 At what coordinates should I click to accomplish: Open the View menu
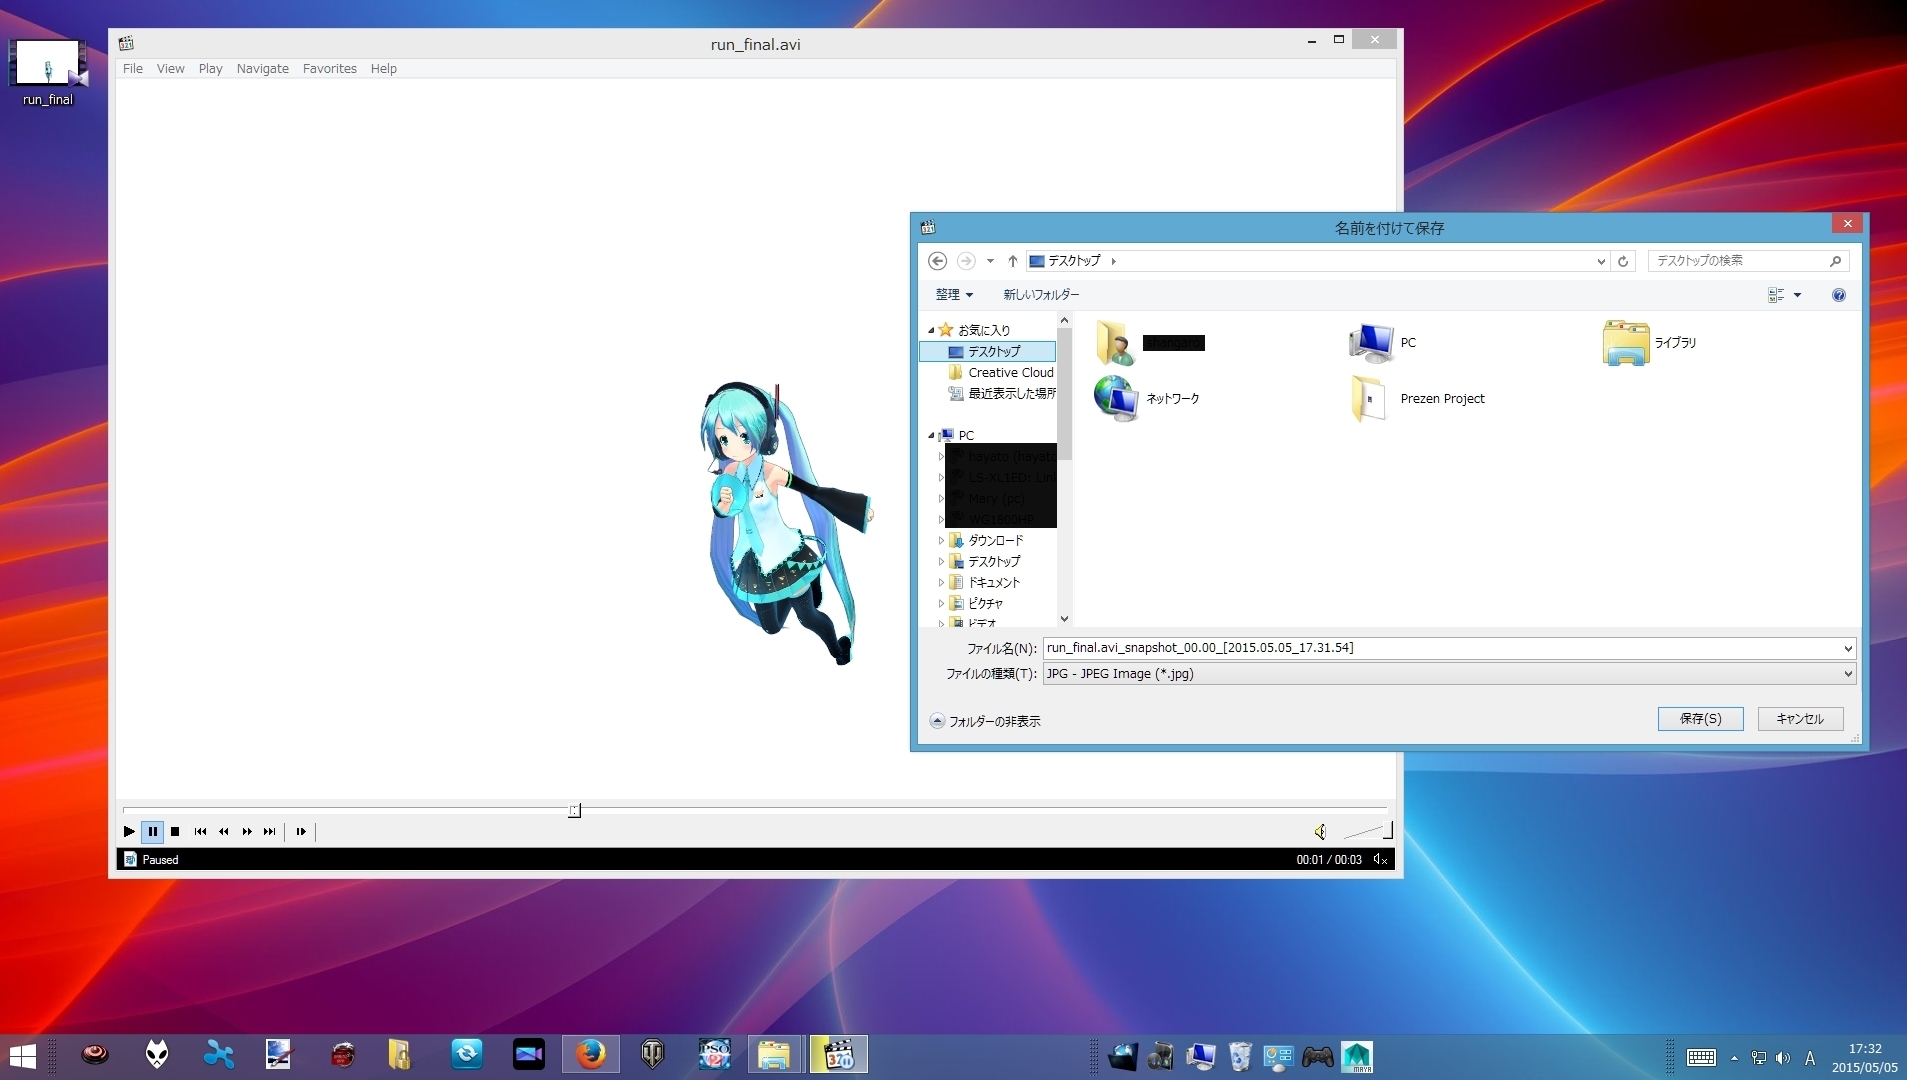tap(170, 68)
